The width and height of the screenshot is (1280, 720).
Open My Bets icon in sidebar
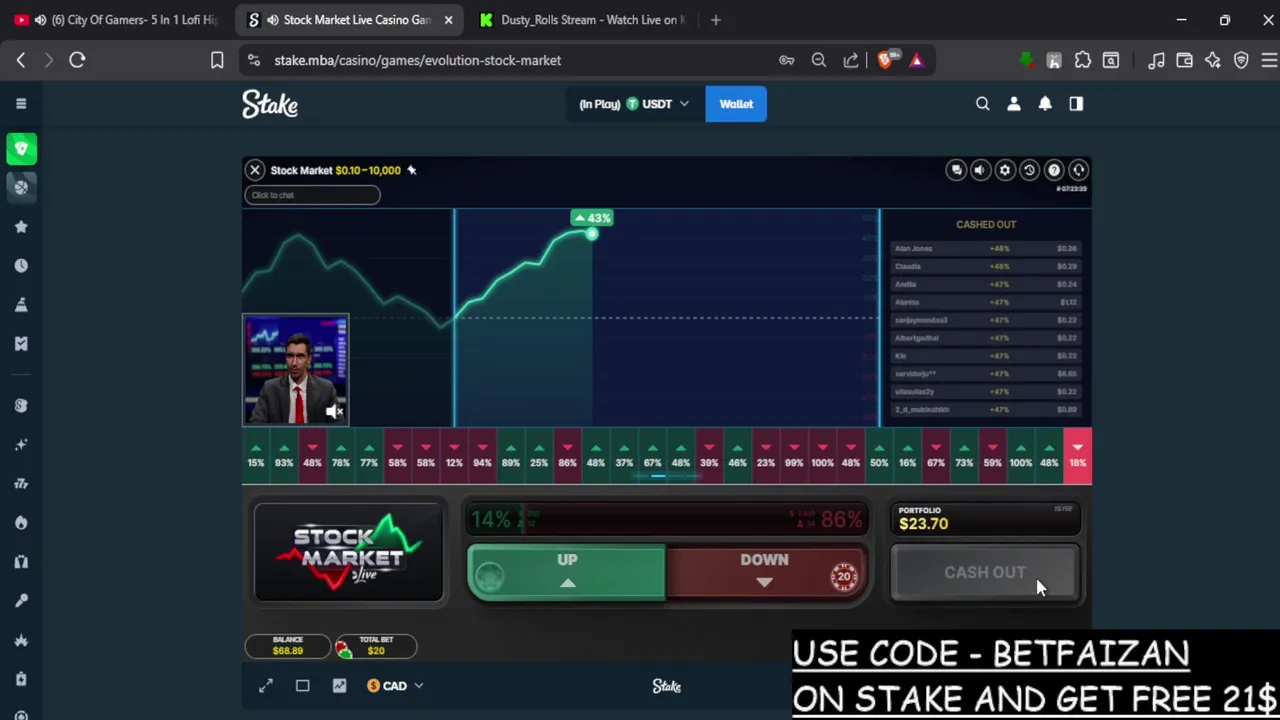21,344
